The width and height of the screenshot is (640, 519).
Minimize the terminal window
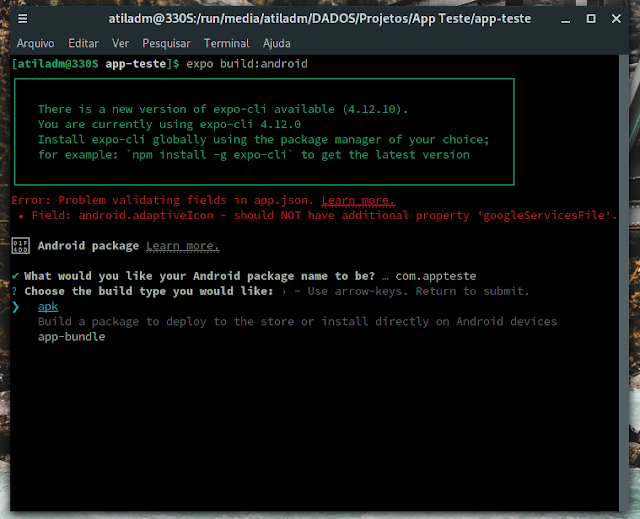pos(565,19)
